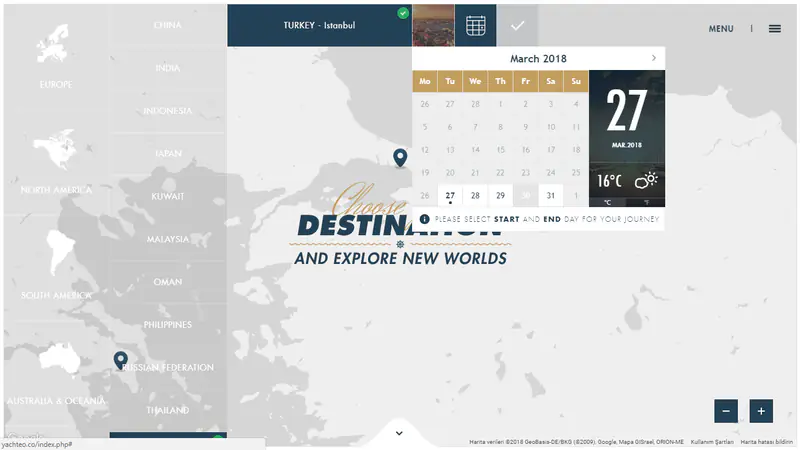Open the hamburger menu icon
This screenshot has height=450, width=800.
point(774,29)
